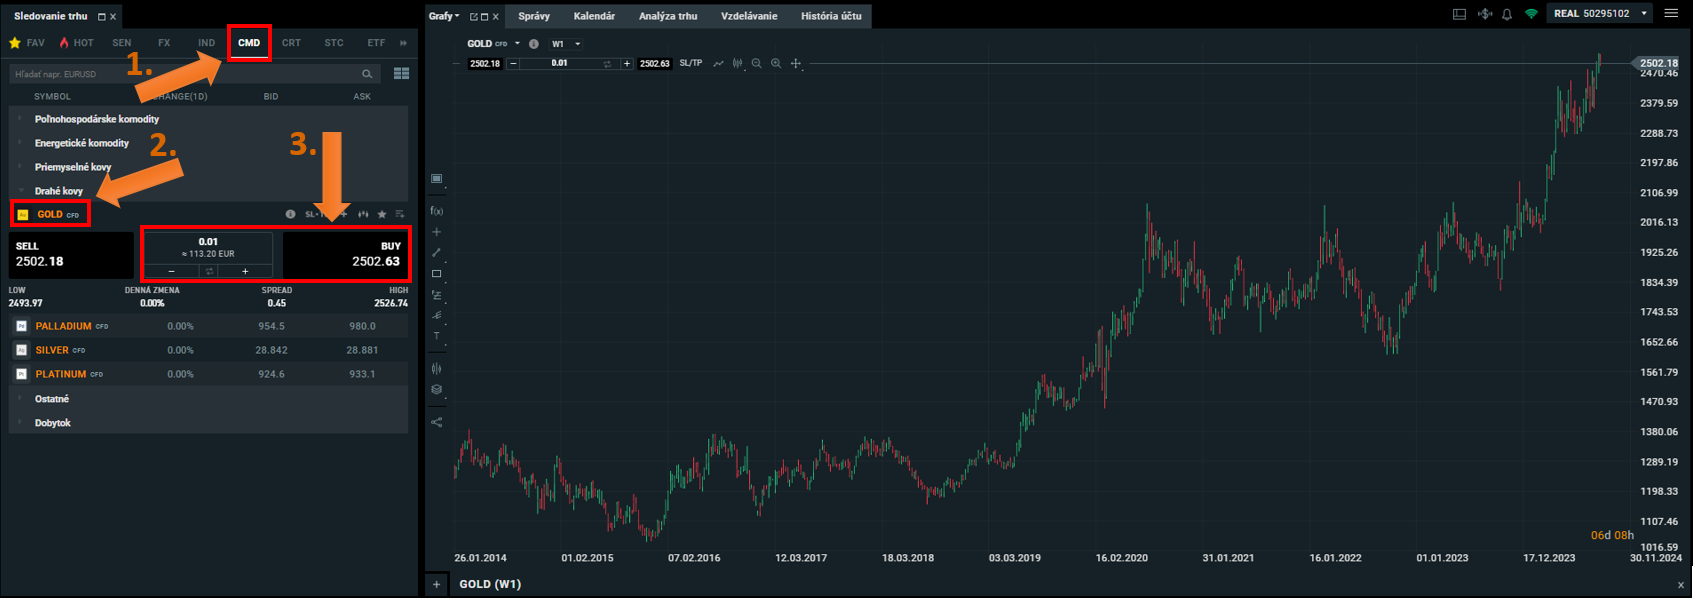Open the hamburger main menu
Image resolution: width=1693 pixels, height=598 pixels.
point(1671,14)
